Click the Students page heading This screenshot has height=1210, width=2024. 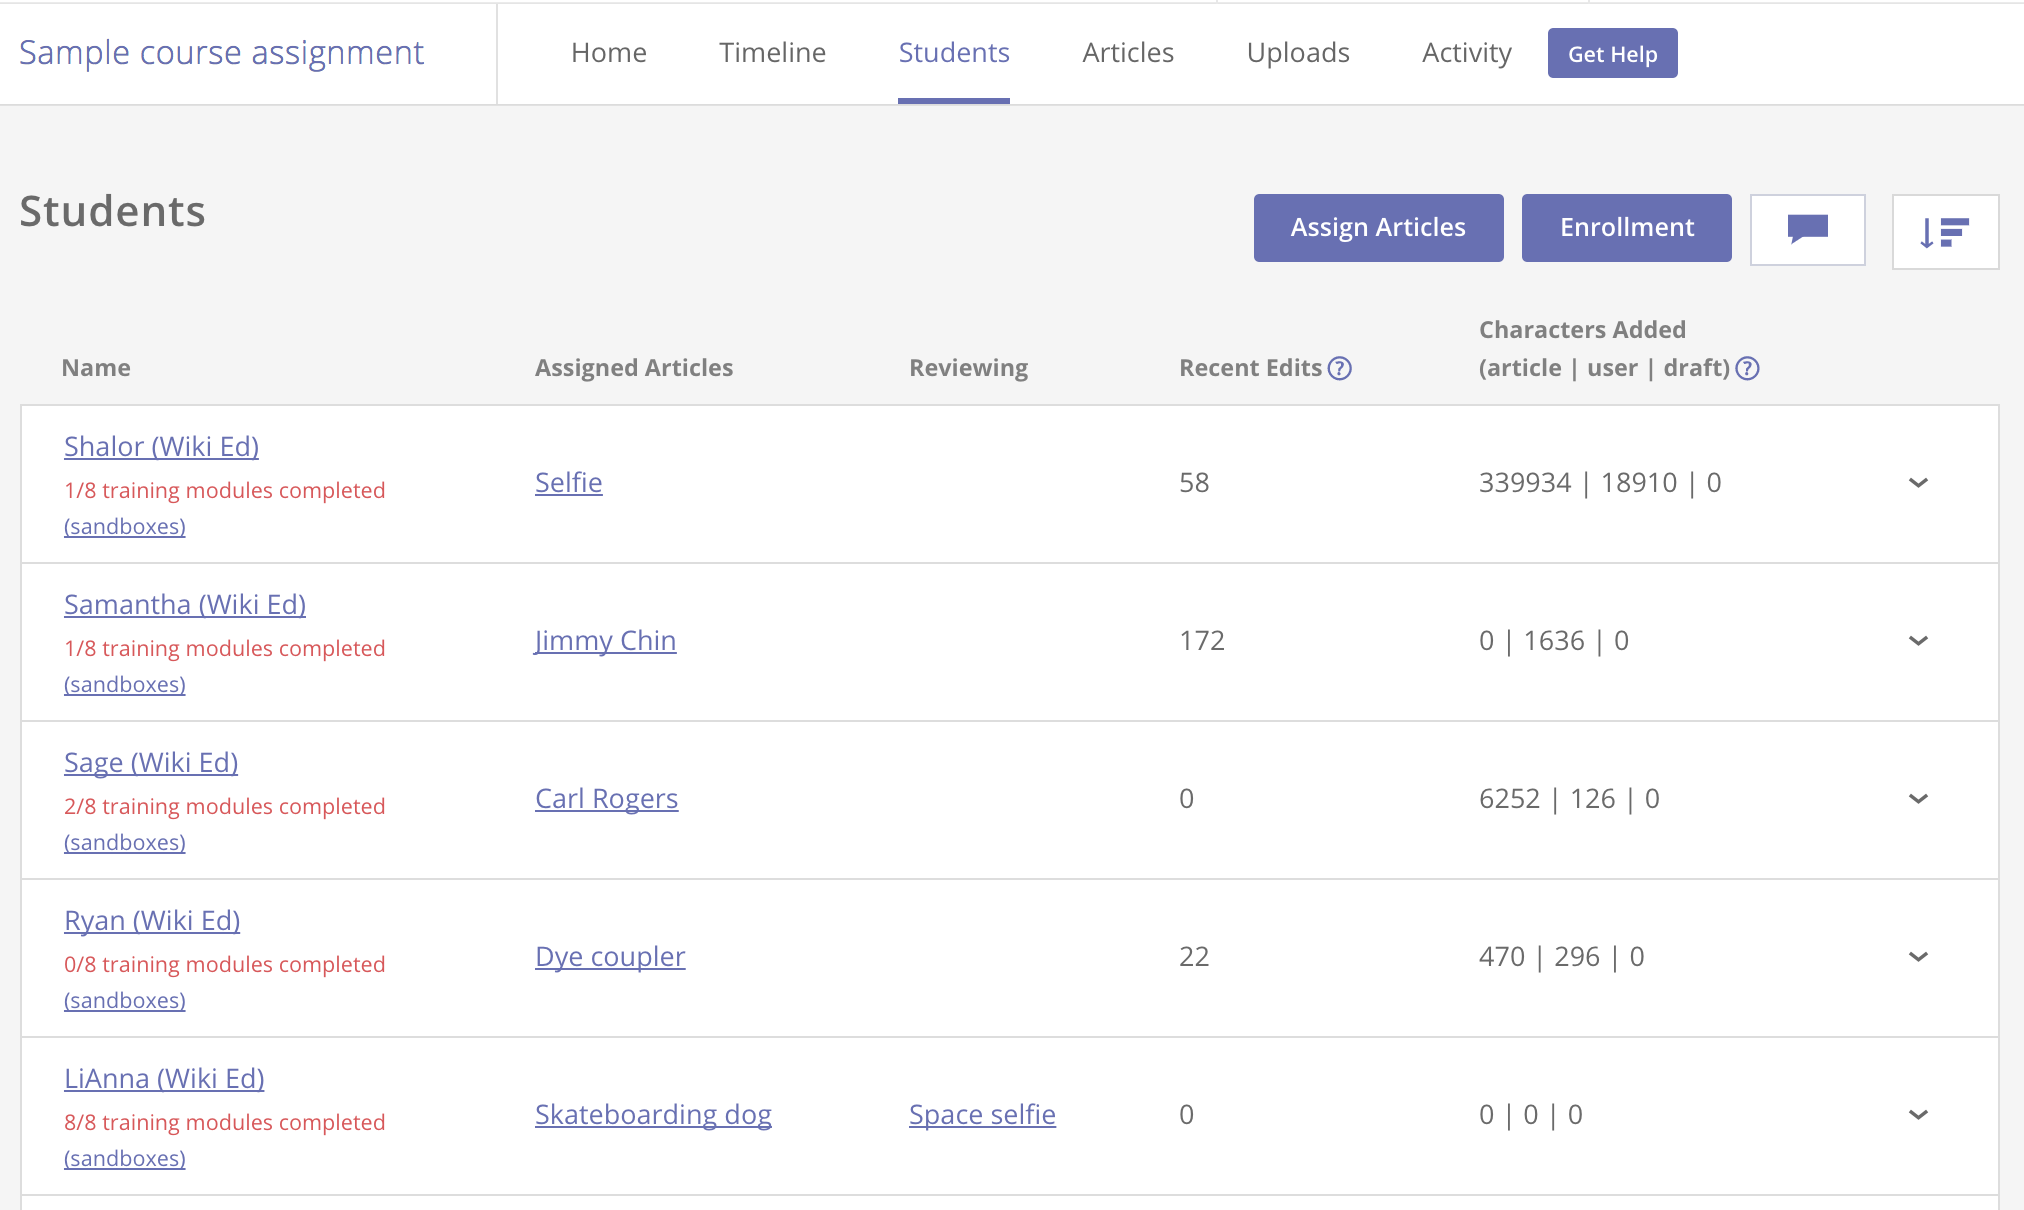pos(113,211)
